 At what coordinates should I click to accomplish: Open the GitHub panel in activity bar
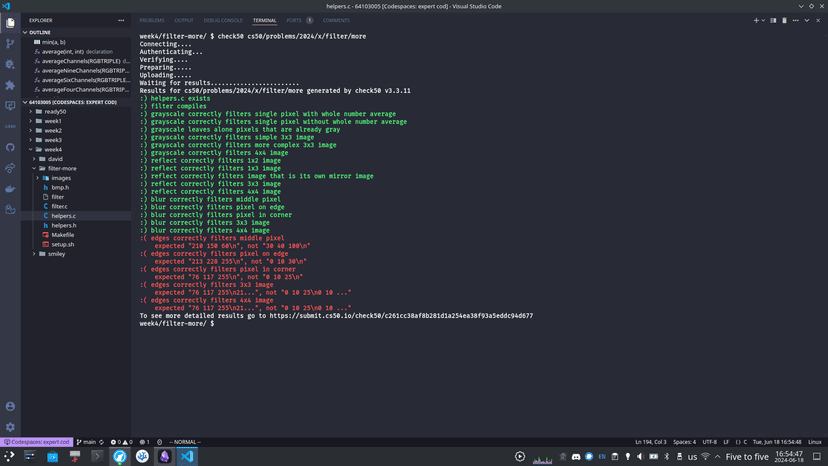pyautogui.click(x=10, y=147)
